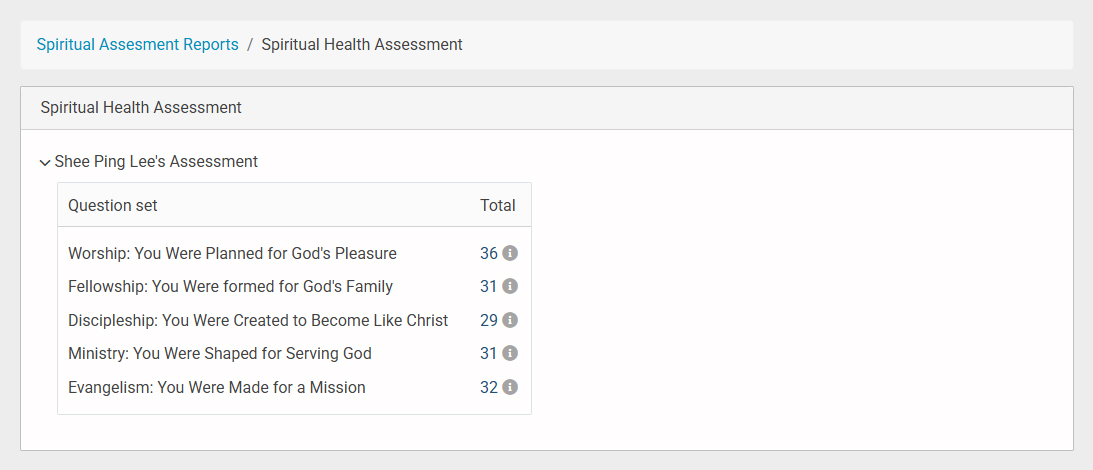Image resolution: width=1093 pixels, height=470 pixels.
Task: Show info for the Evangelism total
Action: 510,387
